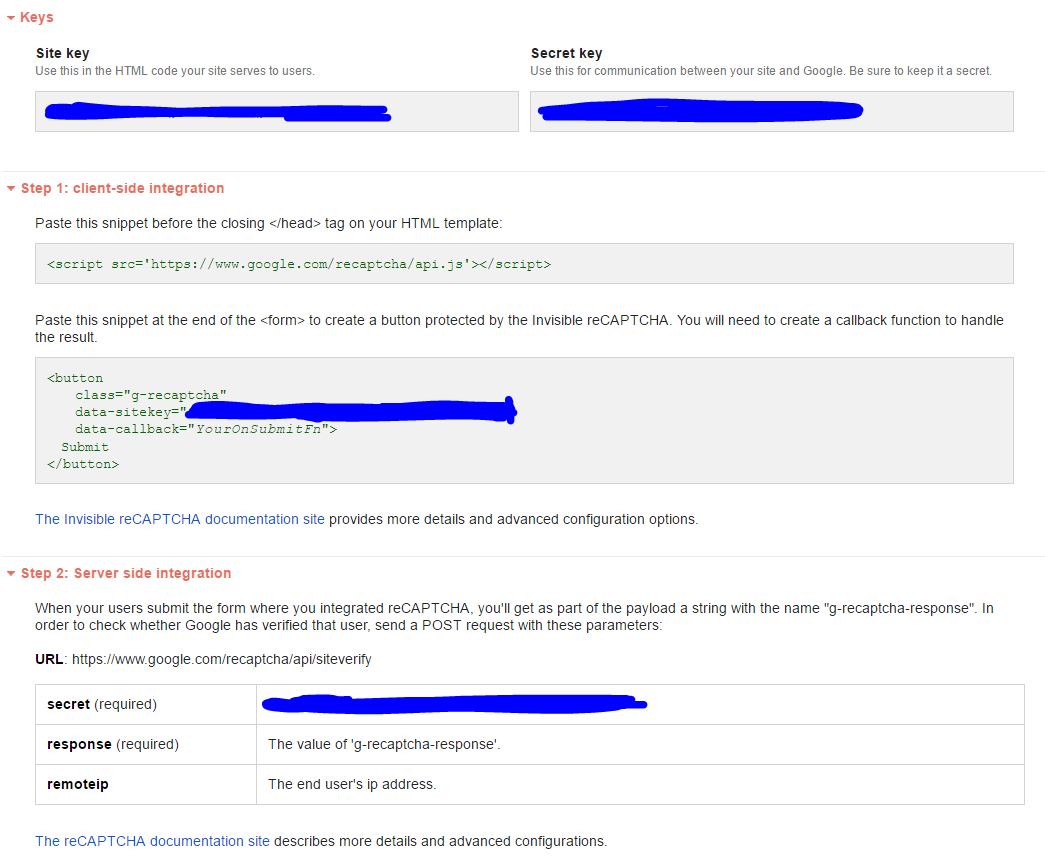Collapse Step 1: client-side integration section
Viewport: 1045px width, 857px height.
(115, 189)
